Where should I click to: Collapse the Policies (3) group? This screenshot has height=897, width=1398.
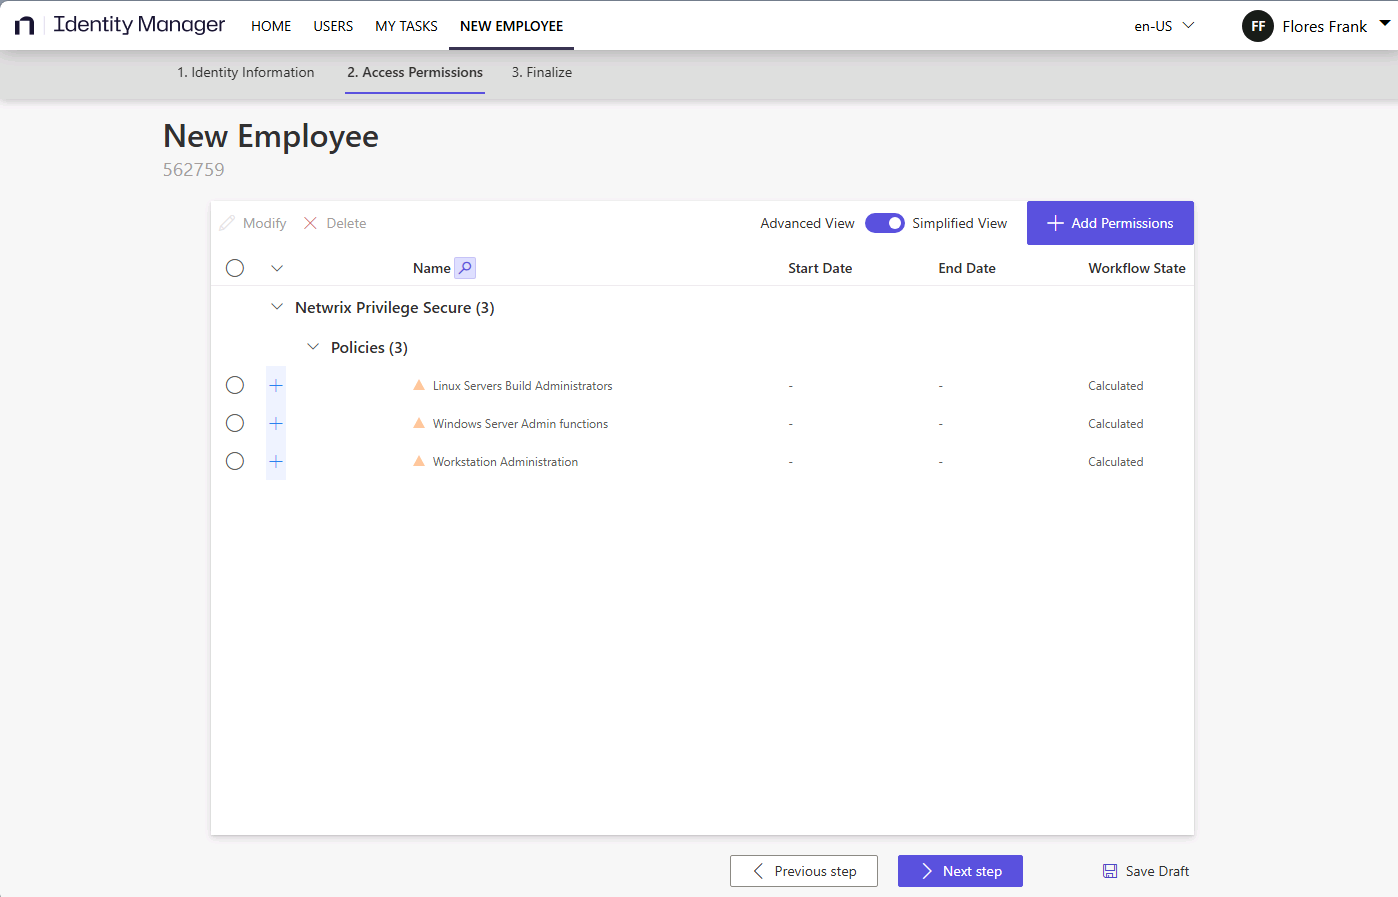pyautogui.click(x=313, y=347)
